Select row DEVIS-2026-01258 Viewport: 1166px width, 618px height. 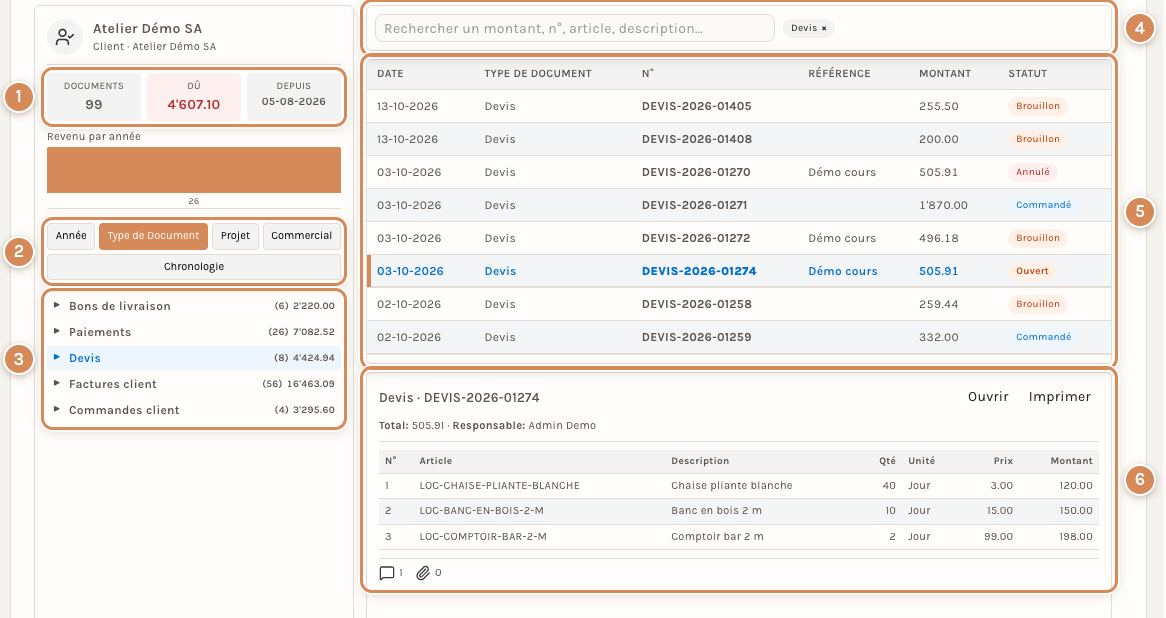pos(739,304)
